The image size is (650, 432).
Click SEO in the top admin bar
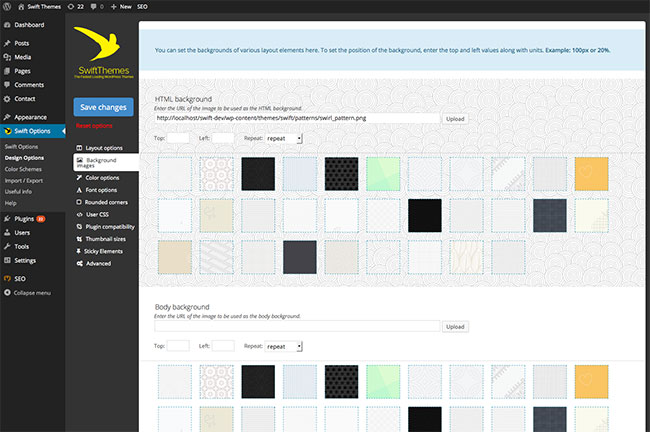(x=142, y=7)
